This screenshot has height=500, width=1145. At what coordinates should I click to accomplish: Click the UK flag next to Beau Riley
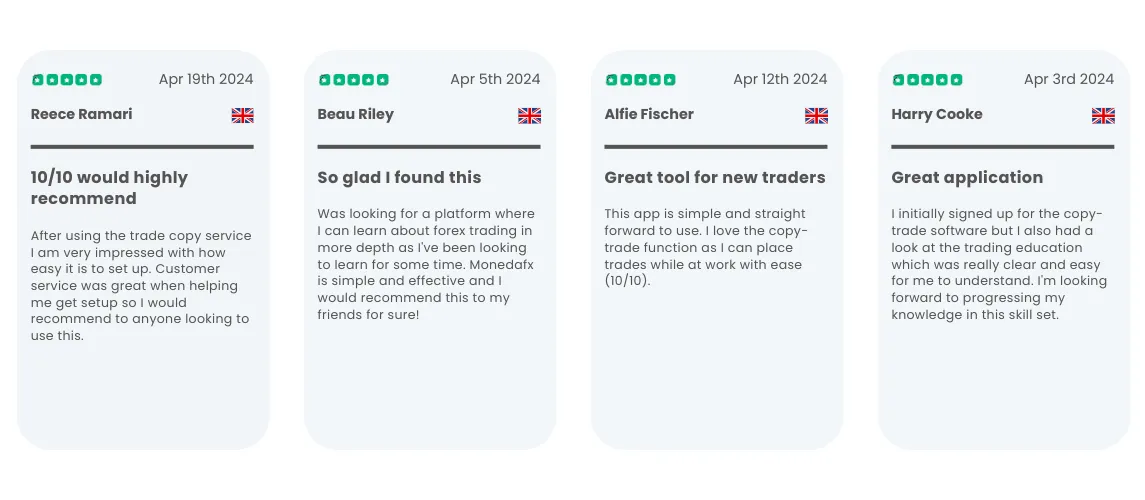(529, 115)
